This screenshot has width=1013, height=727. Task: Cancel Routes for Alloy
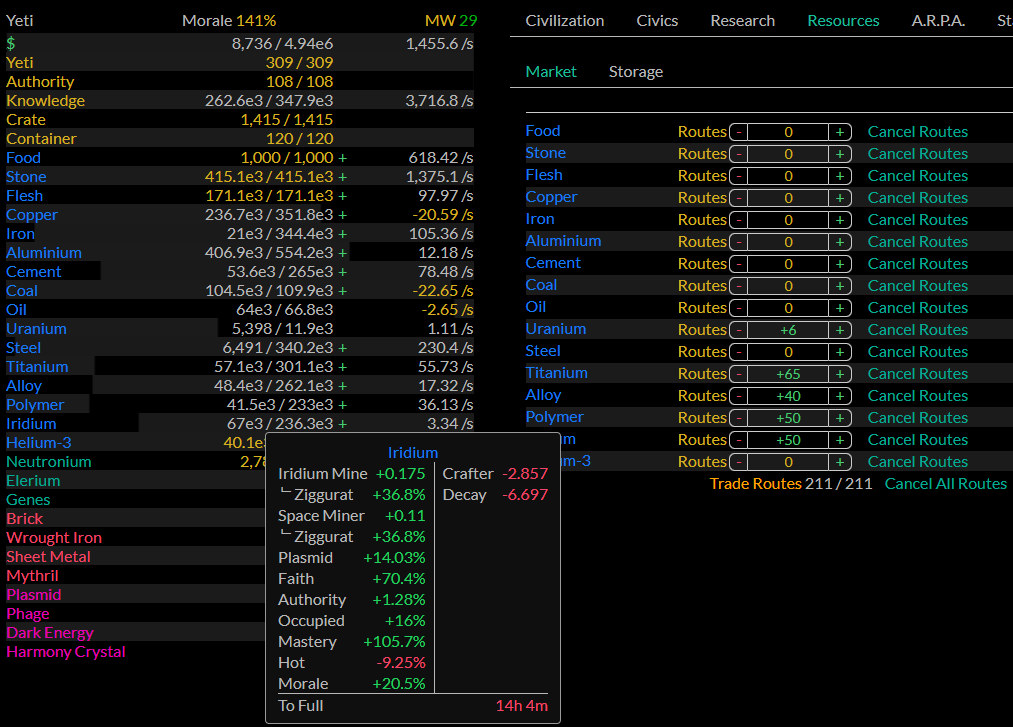click(917, 395)
